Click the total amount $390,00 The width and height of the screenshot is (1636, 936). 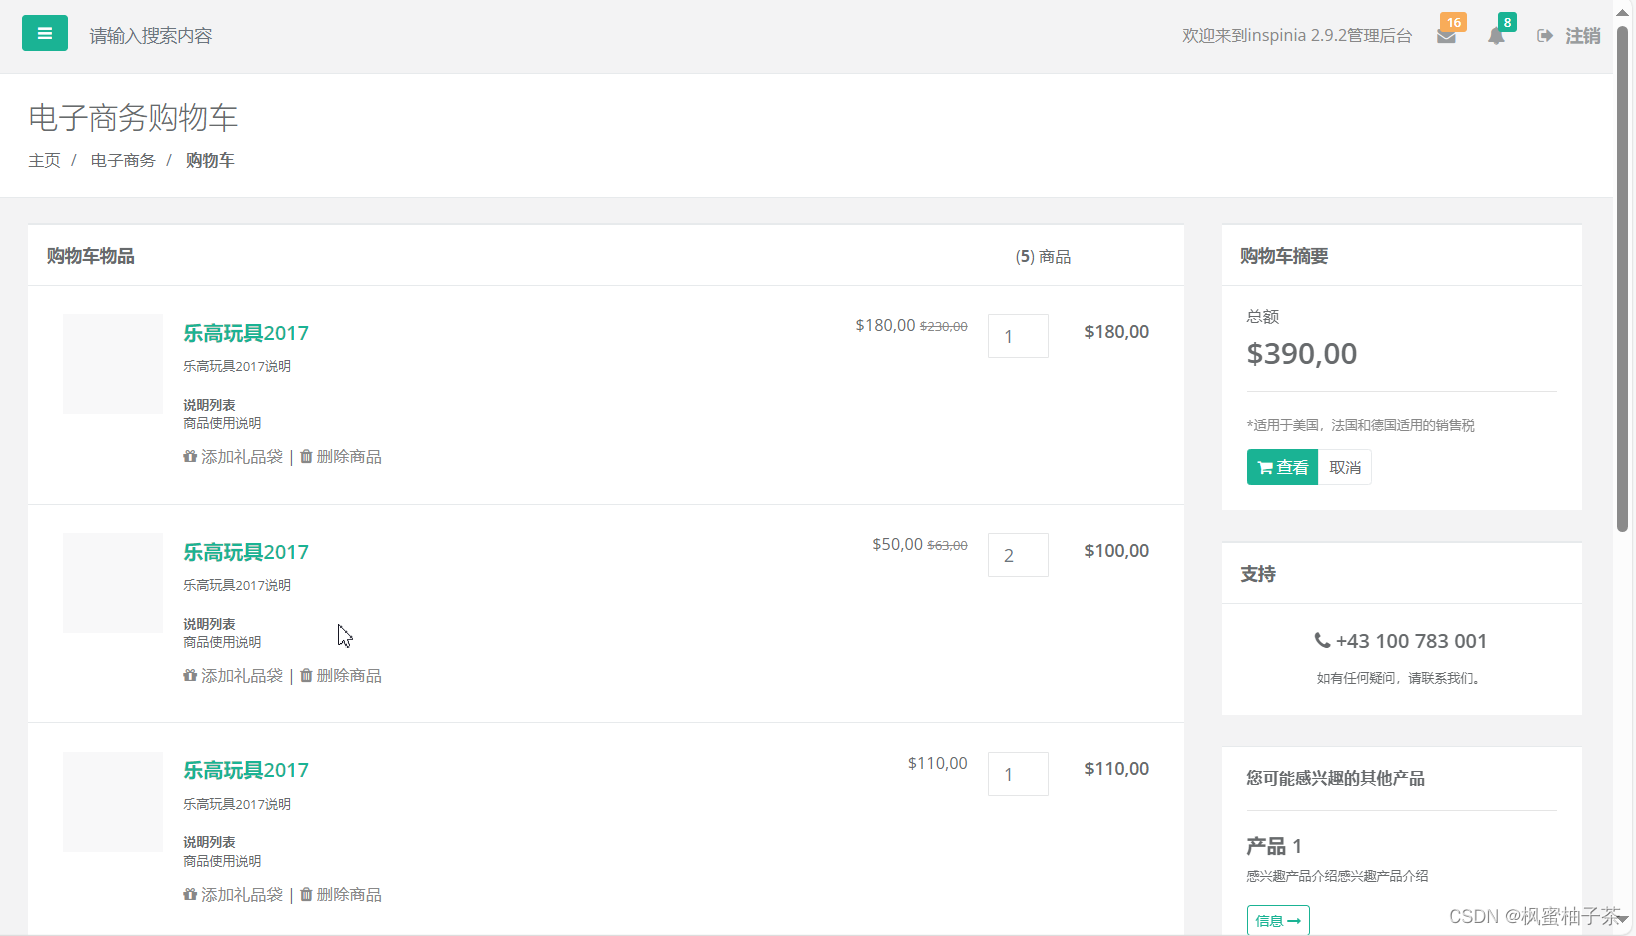point(1302,353)
